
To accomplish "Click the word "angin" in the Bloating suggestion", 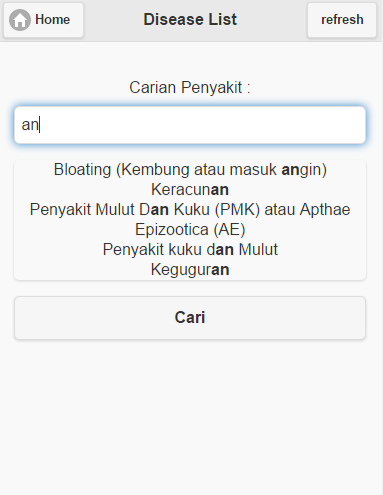I will tap(303, 170).
